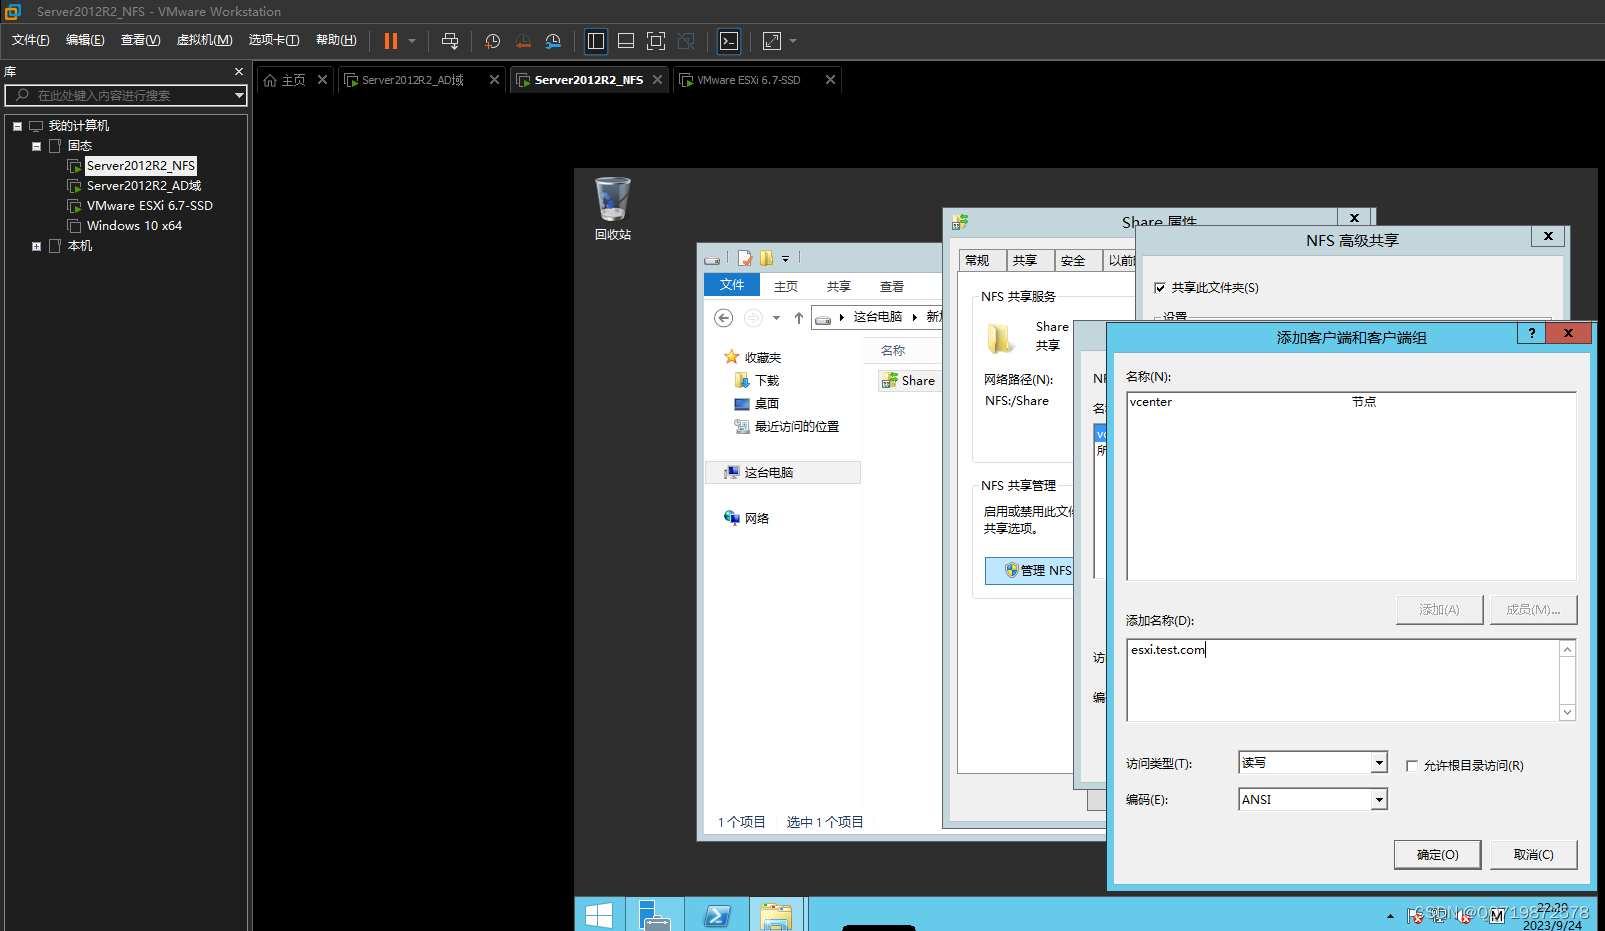Open the 访问类型 dropdown
Screen dimensions: 1605x931
[1378, 762]
